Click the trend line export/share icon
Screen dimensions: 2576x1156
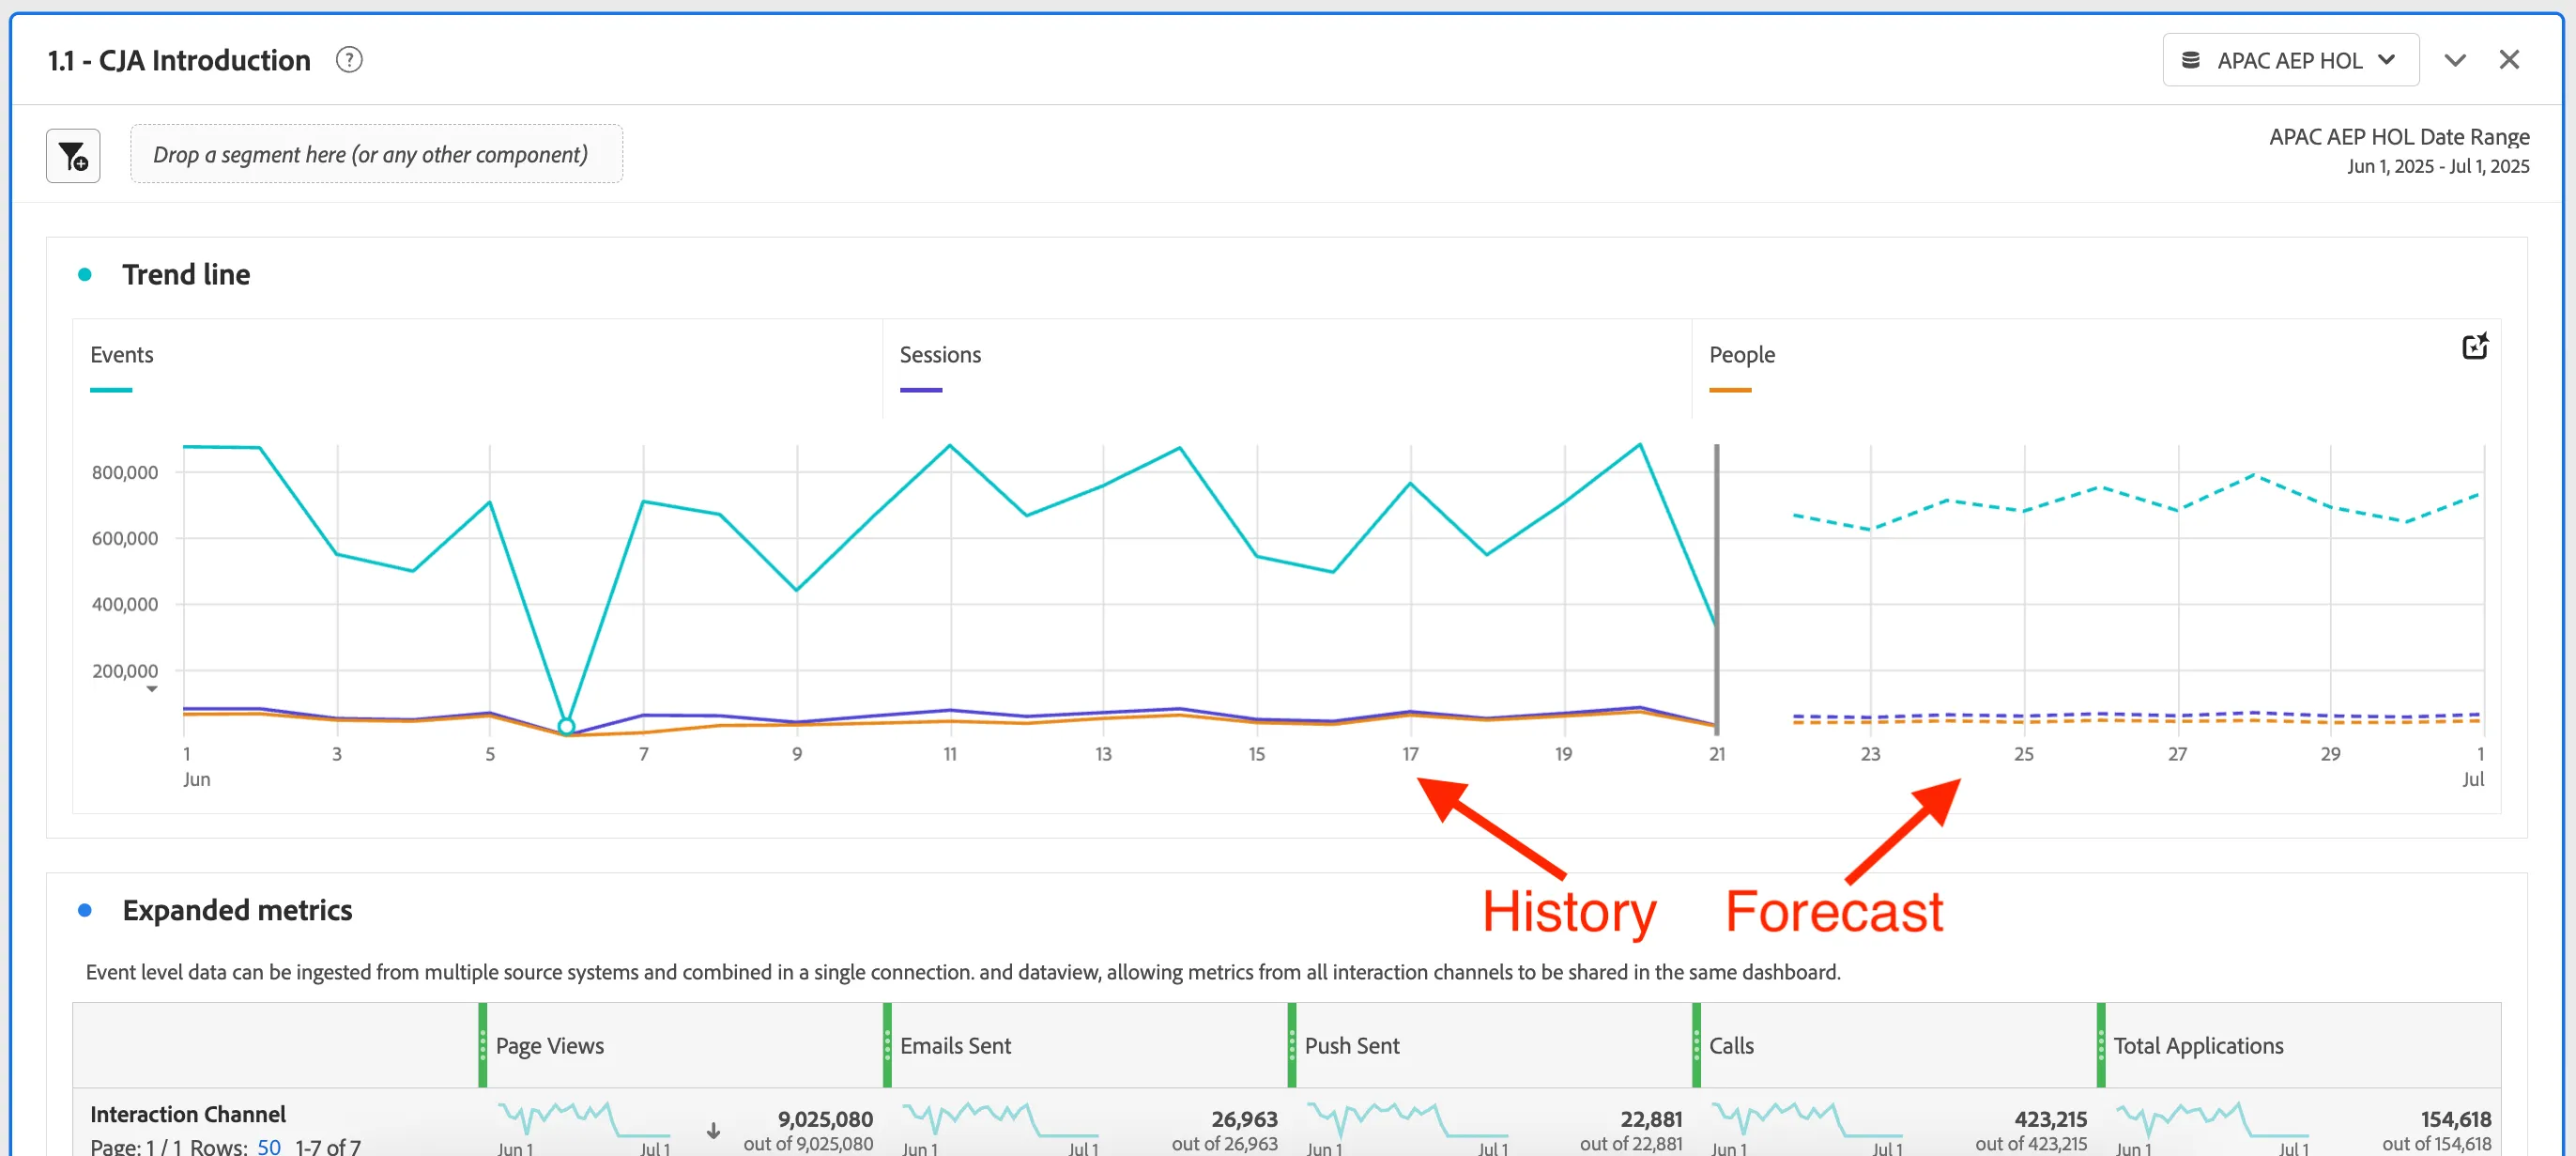pyautogui.click(x=2474, y=346)
